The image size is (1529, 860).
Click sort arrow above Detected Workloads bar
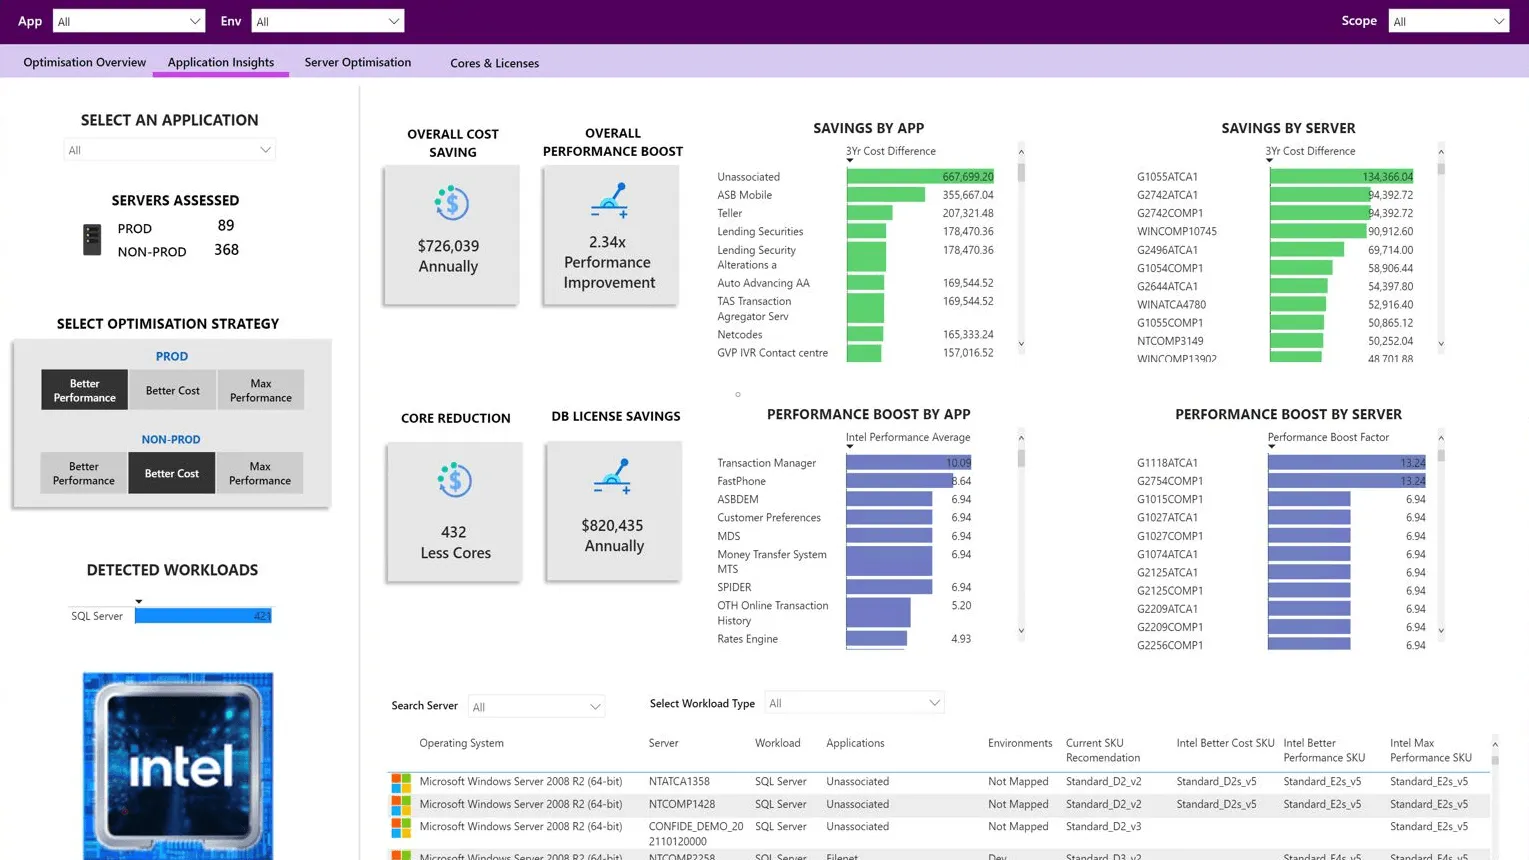(x=139, y=602)
